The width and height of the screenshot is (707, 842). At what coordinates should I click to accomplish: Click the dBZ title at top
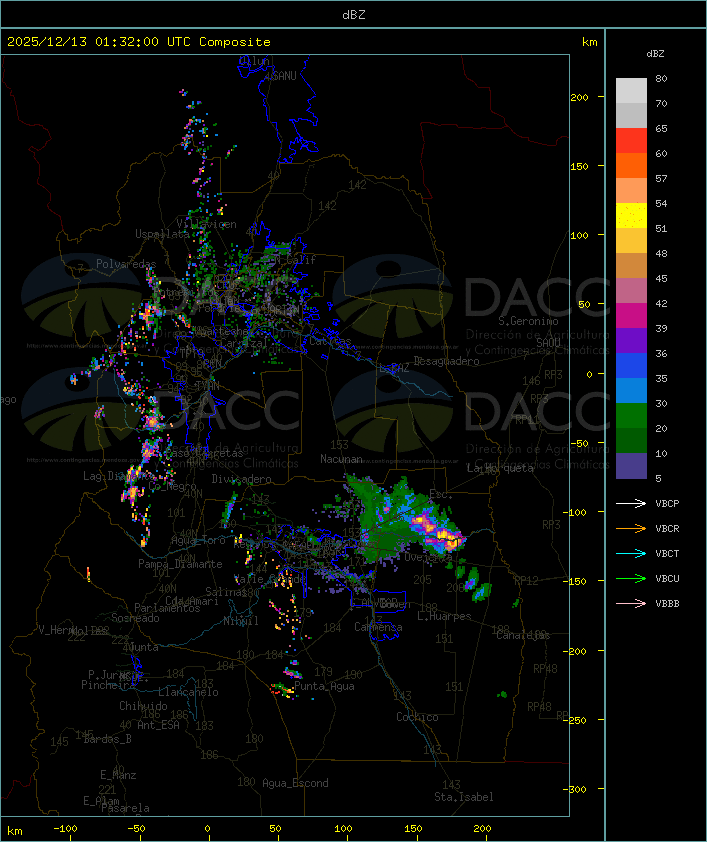coord(354,15)
